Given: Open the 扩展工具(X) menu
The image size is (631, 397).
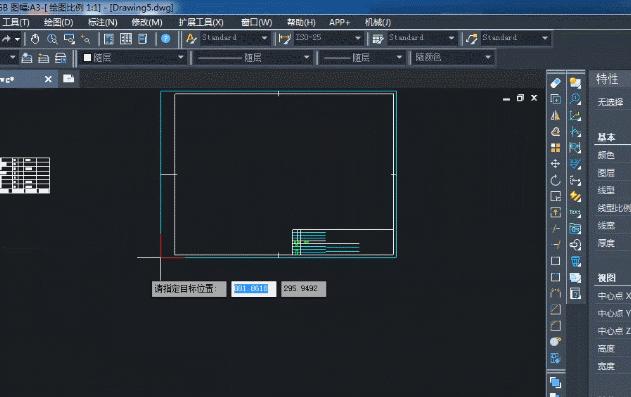Looking at the screenshot, I should tap(201, 22).
